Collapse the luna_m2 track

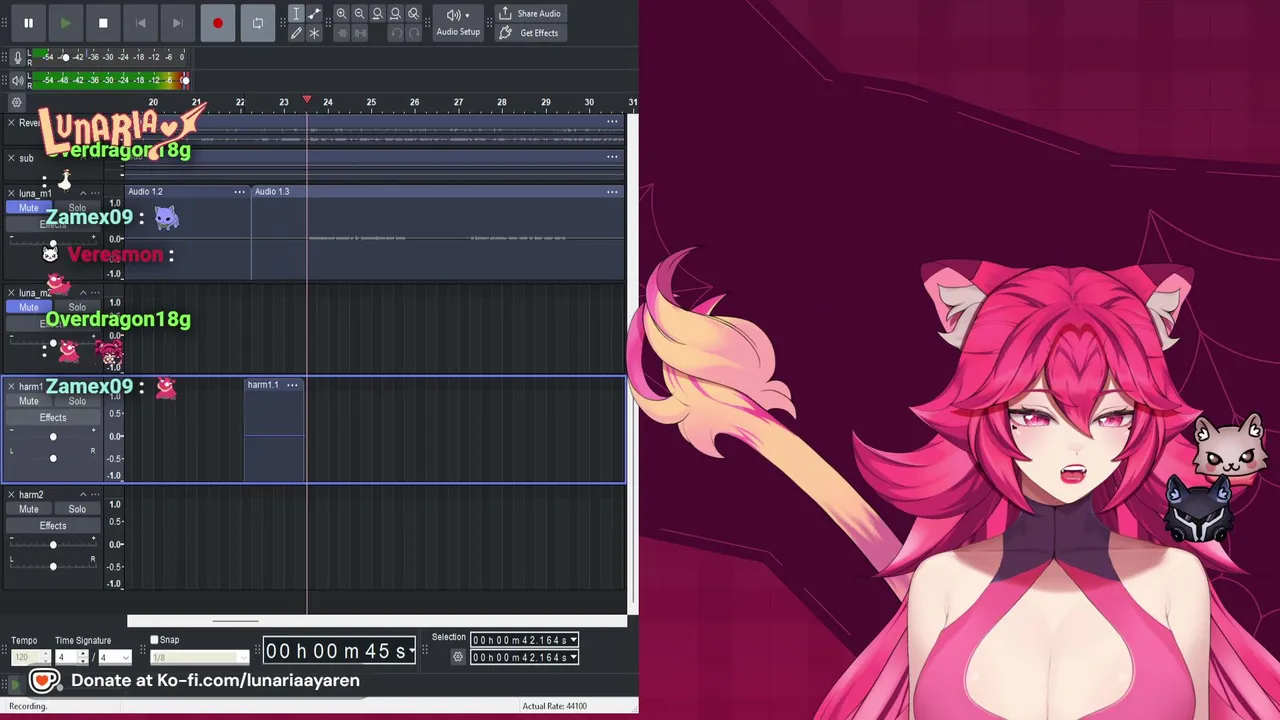[83, 292]
